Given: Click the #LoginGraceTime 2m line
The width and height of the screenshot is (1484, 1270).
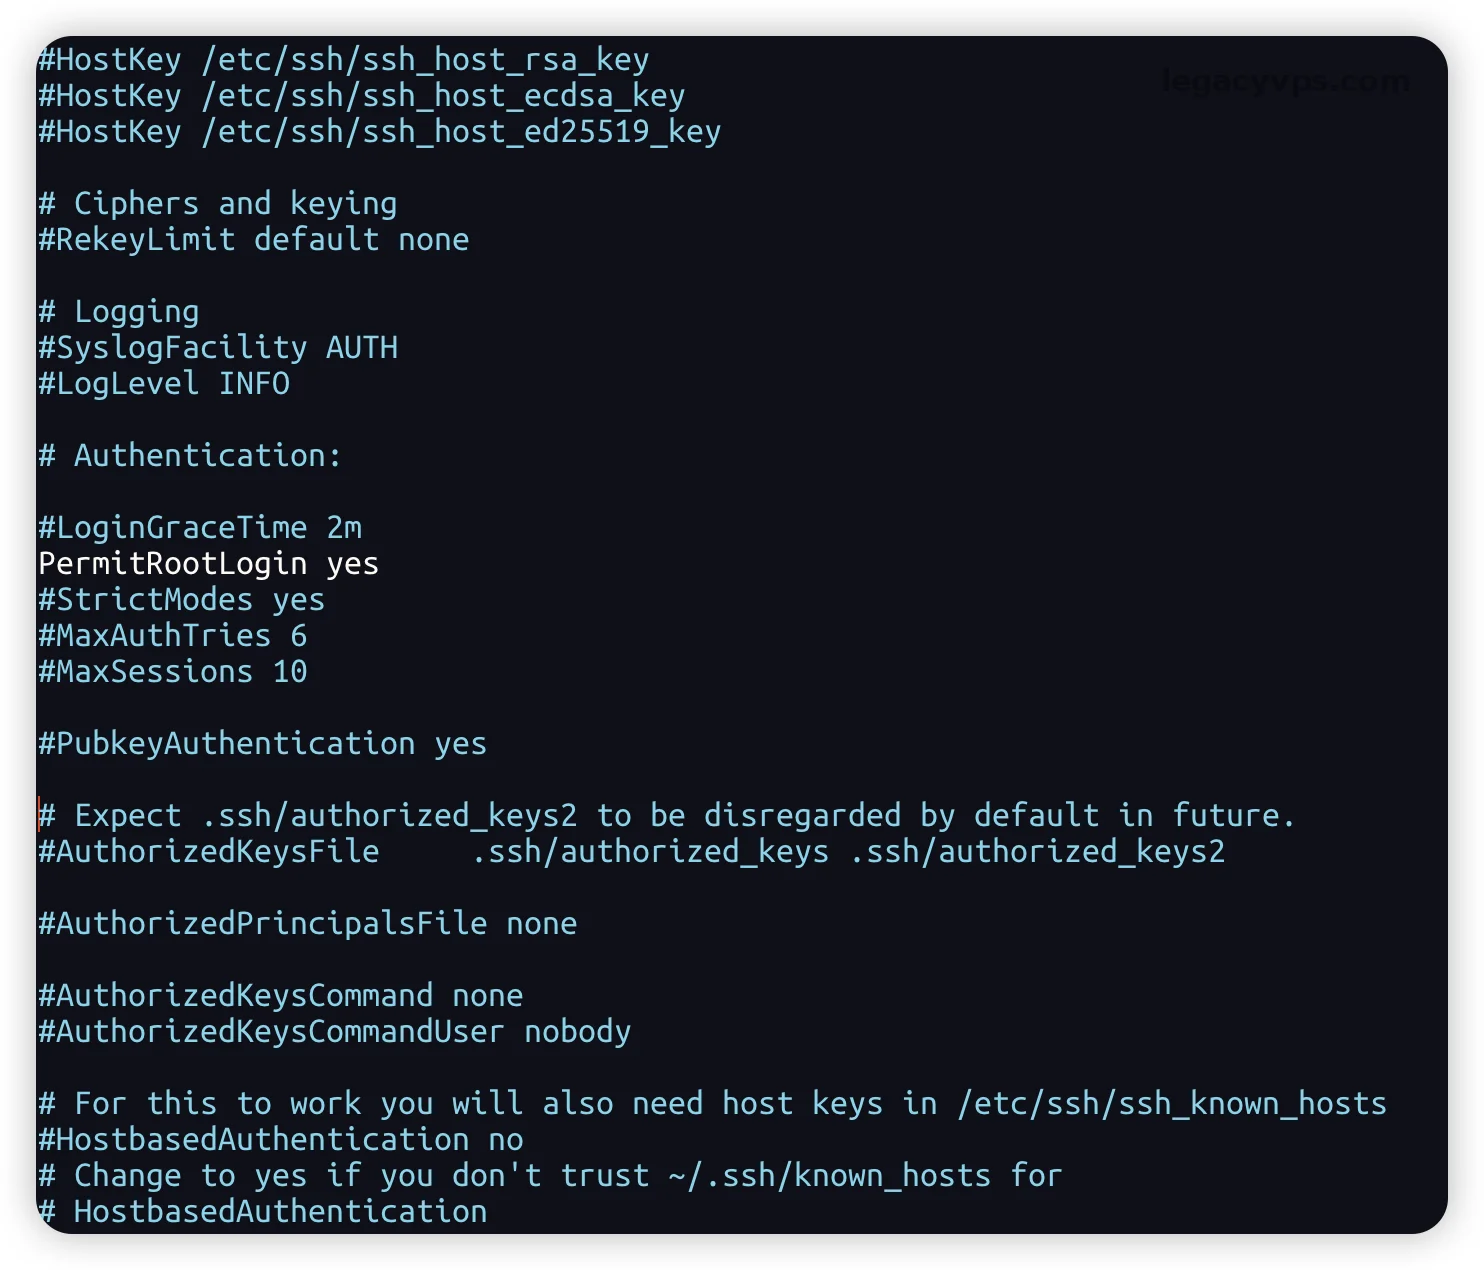Looking at the screenshot, I should [199, 528].
